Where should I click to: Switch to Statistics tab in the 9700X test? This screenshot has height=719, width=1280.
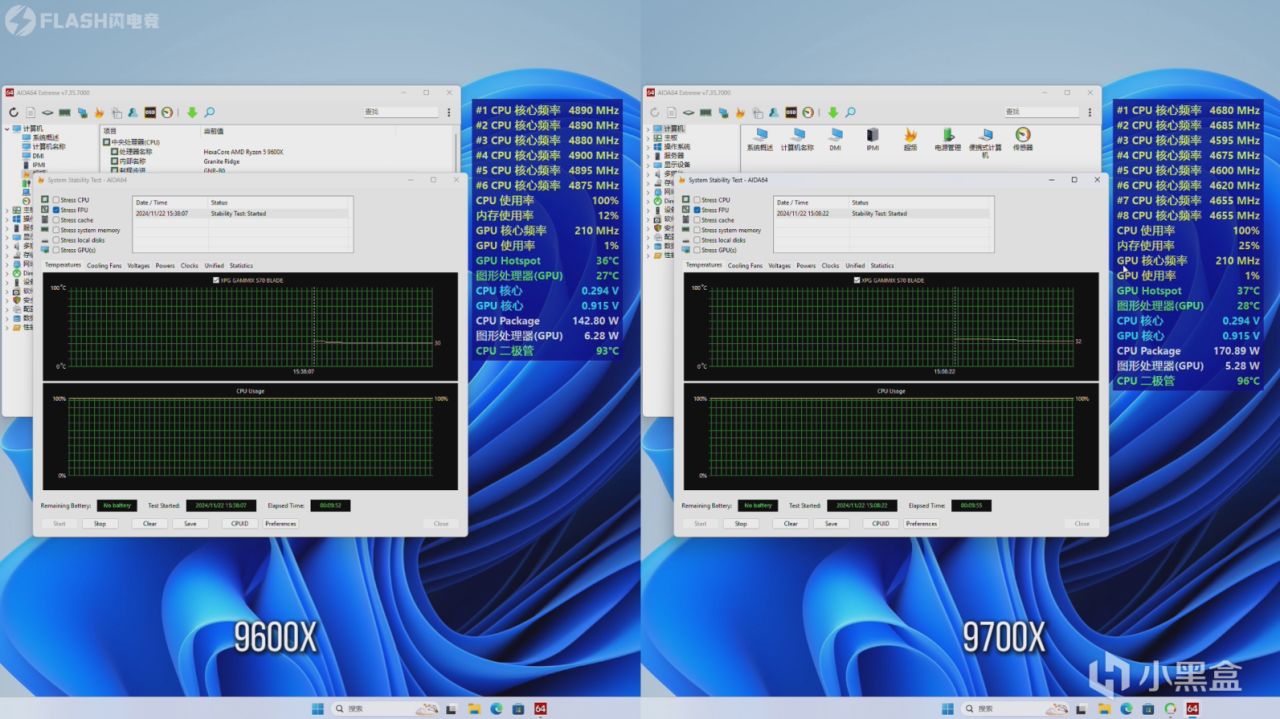(x=882, y=266)
